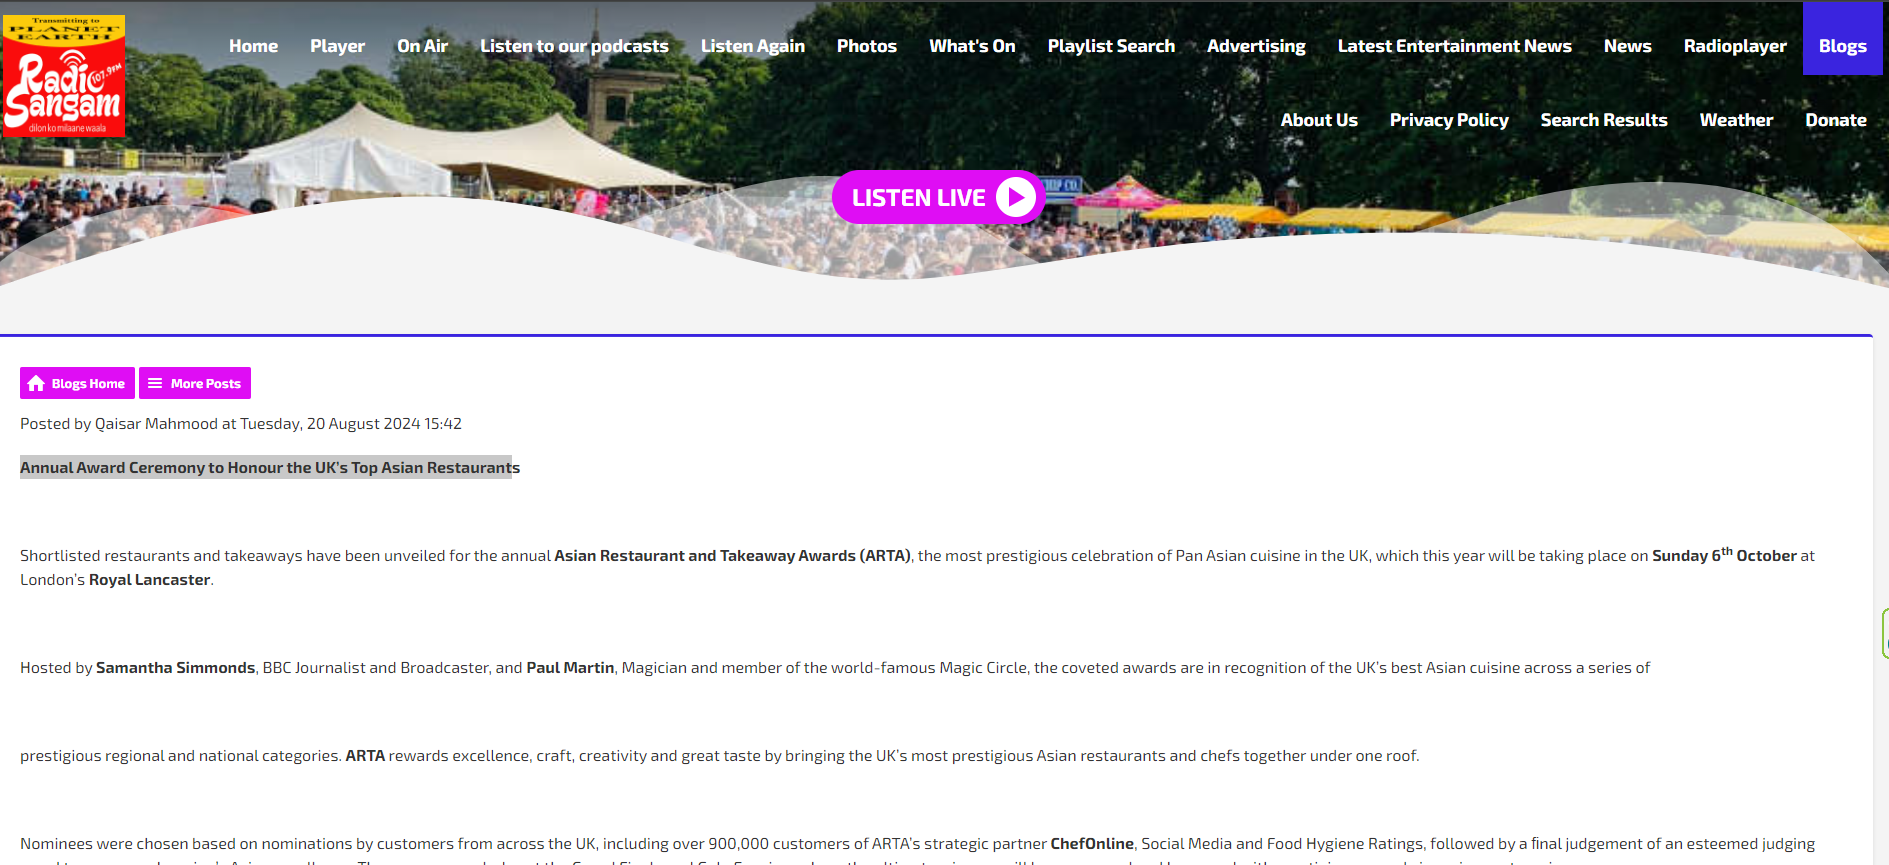Click the Blogs Home house icon
This screenshot has height=865, width=1889.
tap(37, 383)
